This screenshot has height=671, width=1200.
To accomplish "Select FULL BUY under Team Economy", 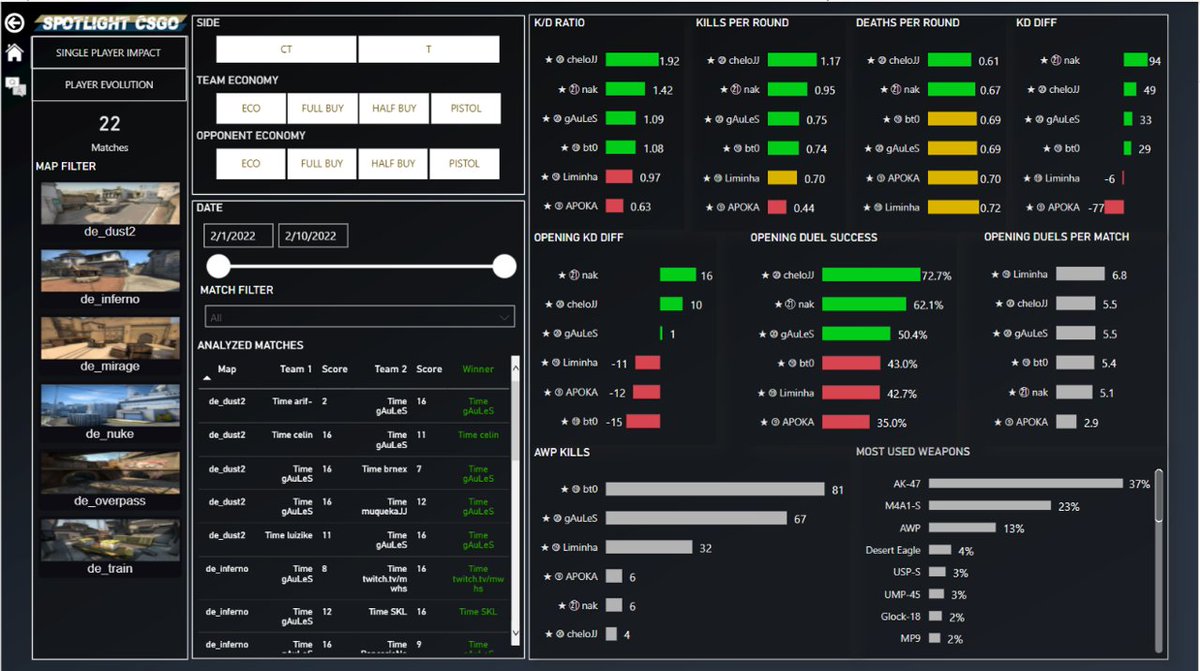I will point(322,108).
